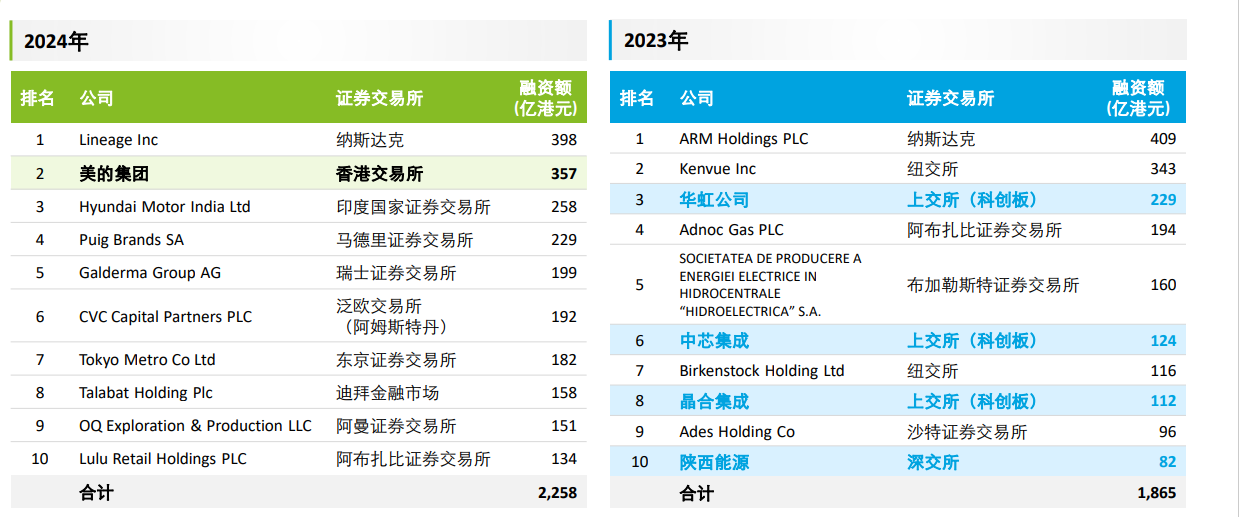Screen dimensions: 1239x517
Task: Click 纳斯达克 in ARM Holdings row
Action: pyautogui.click(x=941, y=139)
